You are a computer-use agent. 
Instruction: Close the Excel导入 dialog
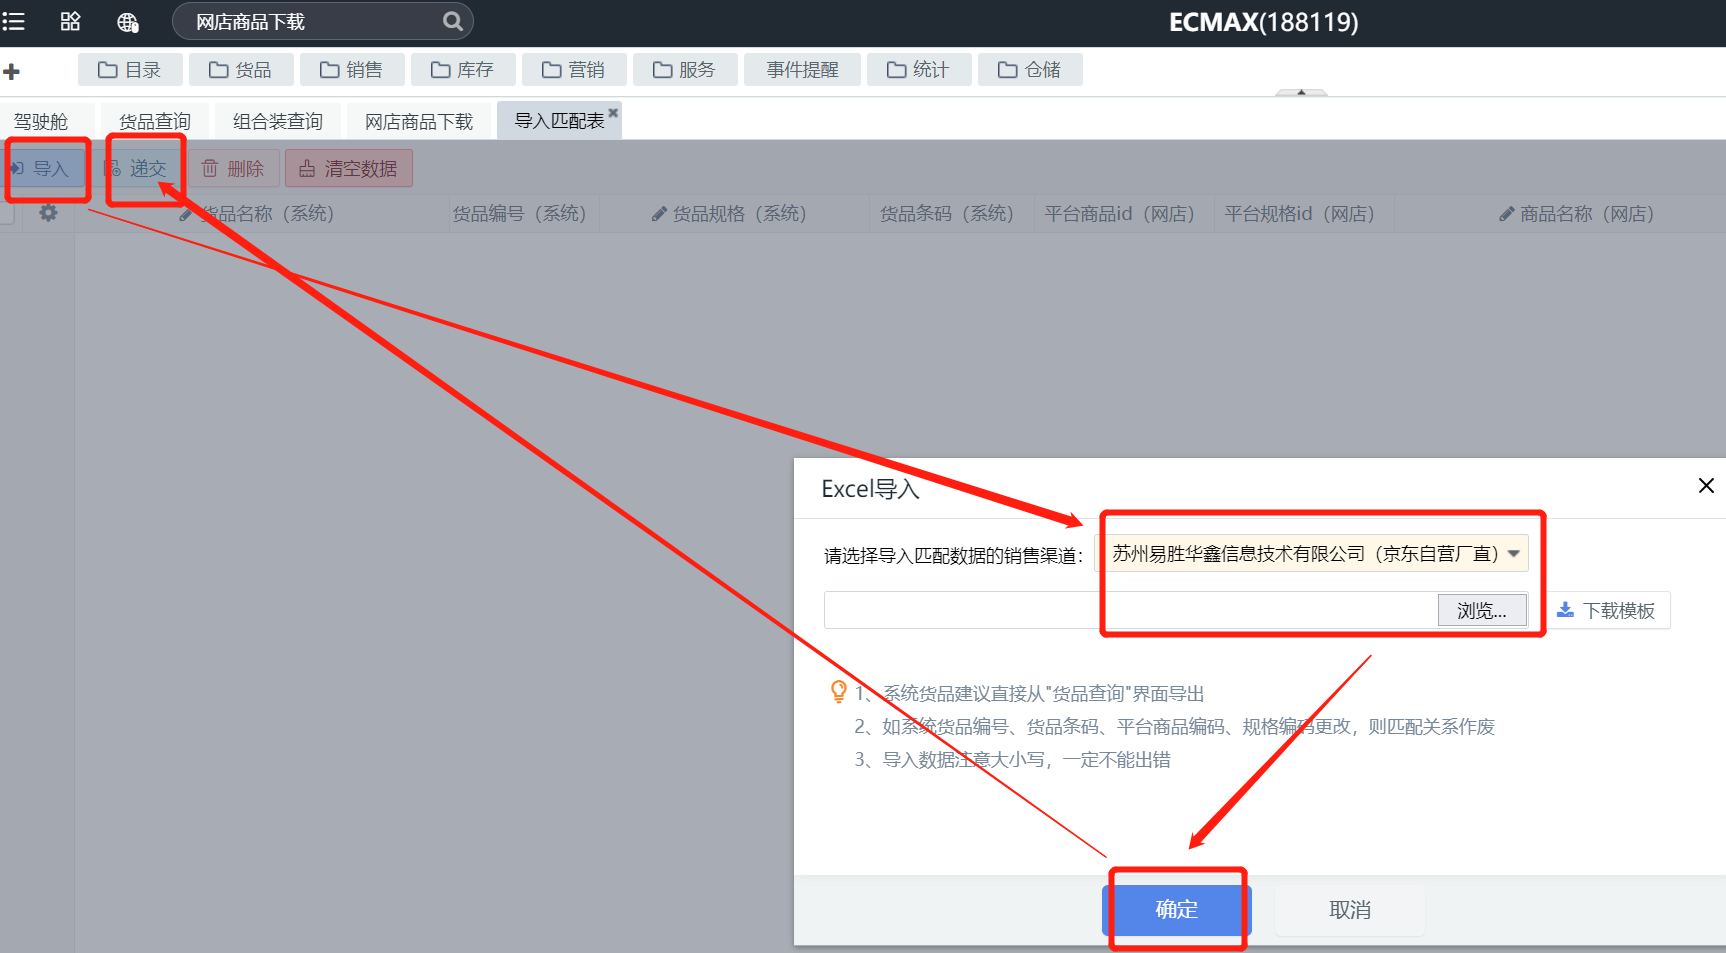1706,485
